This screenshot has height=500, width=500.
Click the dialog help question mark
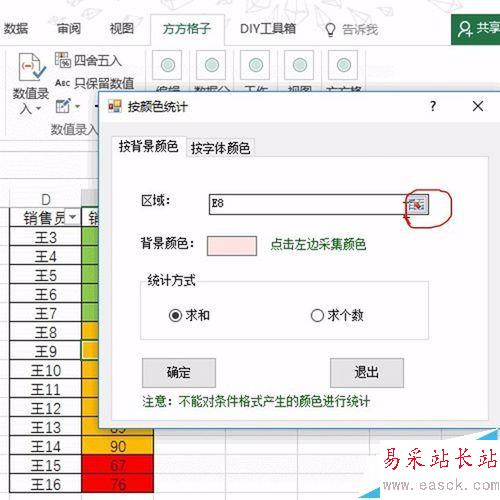point(433,106)
